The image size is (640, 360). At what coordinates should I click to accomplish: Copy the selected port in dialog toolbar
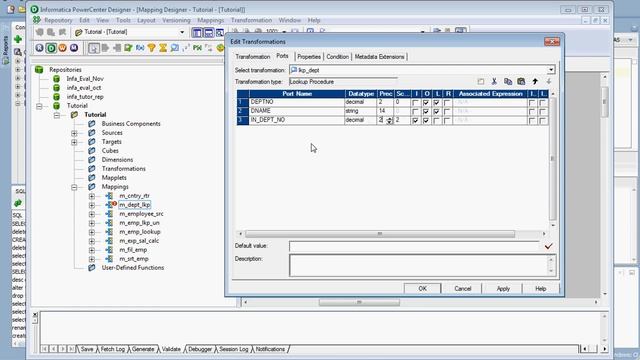point(508,82)
